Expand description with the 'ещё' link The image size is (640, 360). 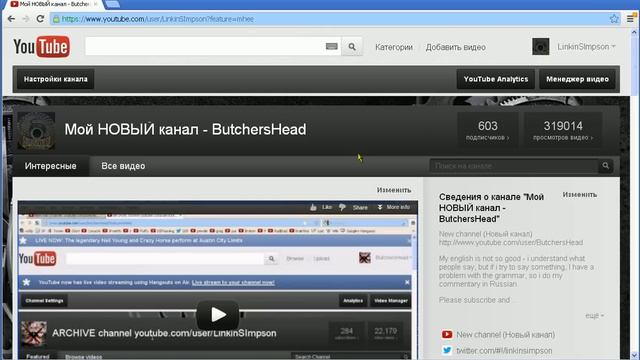coord(594,316)
